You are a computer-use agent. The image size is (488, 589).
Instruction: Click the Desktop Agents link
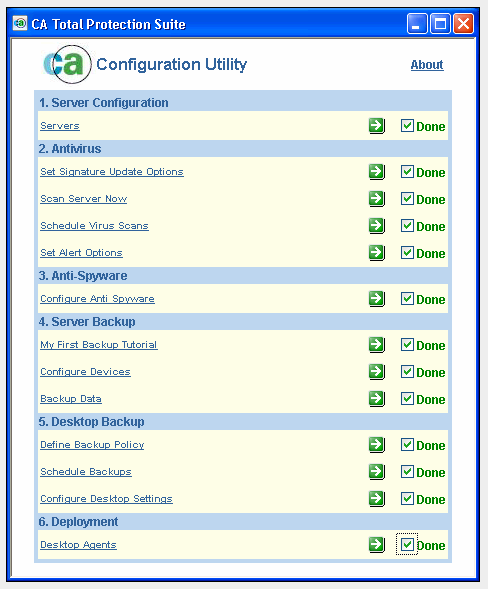pos(78,545)
